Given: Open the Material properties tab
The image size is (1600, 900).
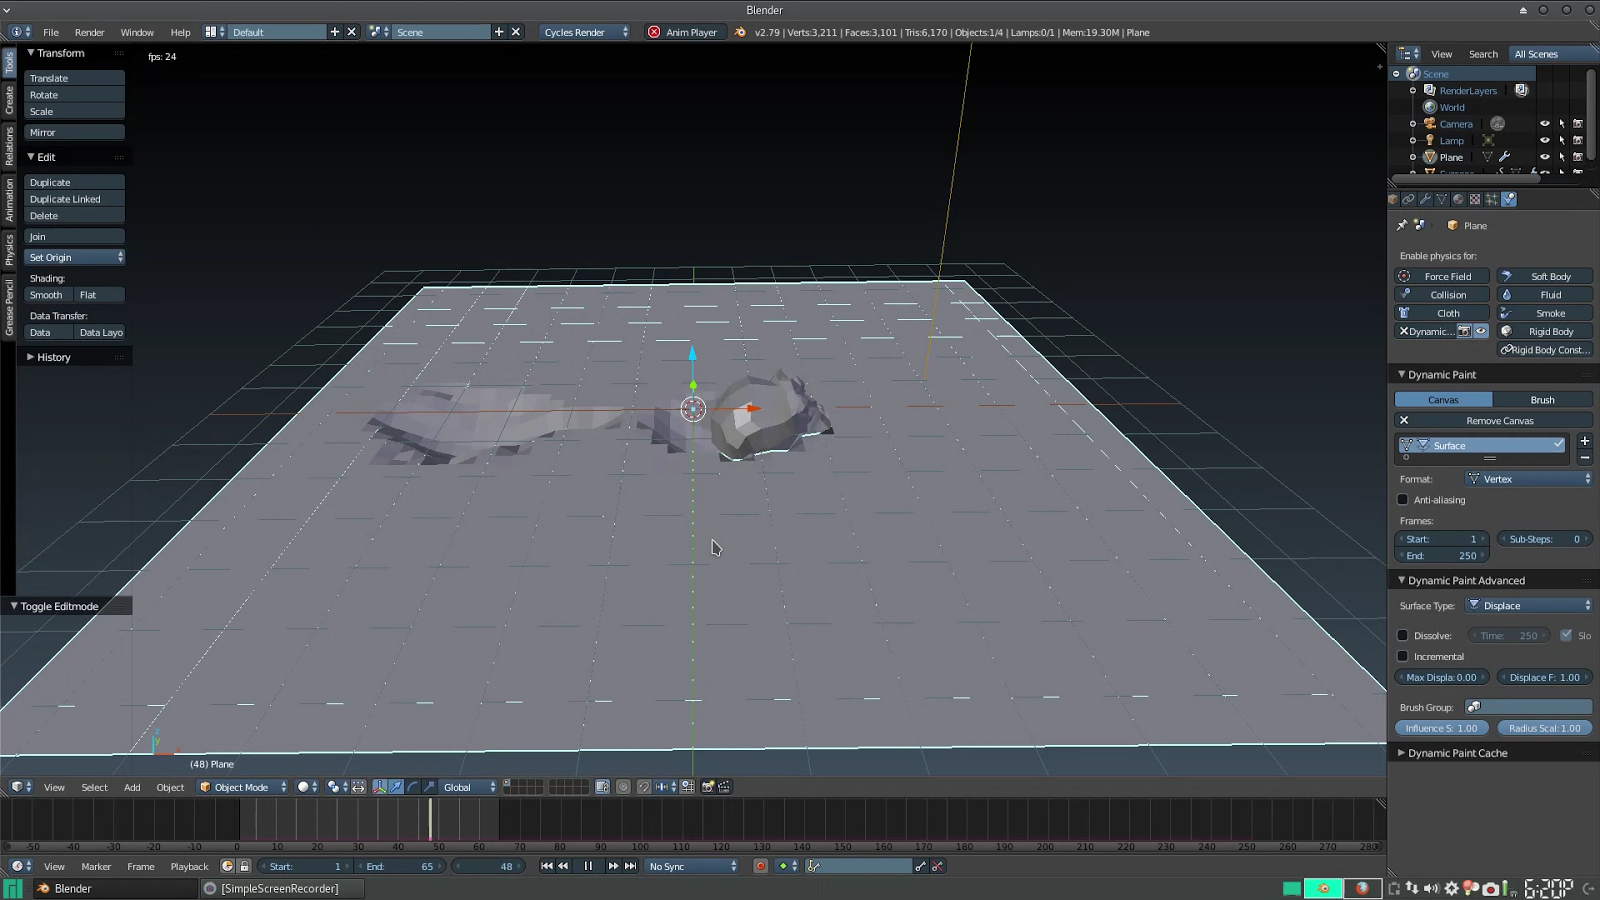Looking at the screenshot, I should pos(1459,199).
